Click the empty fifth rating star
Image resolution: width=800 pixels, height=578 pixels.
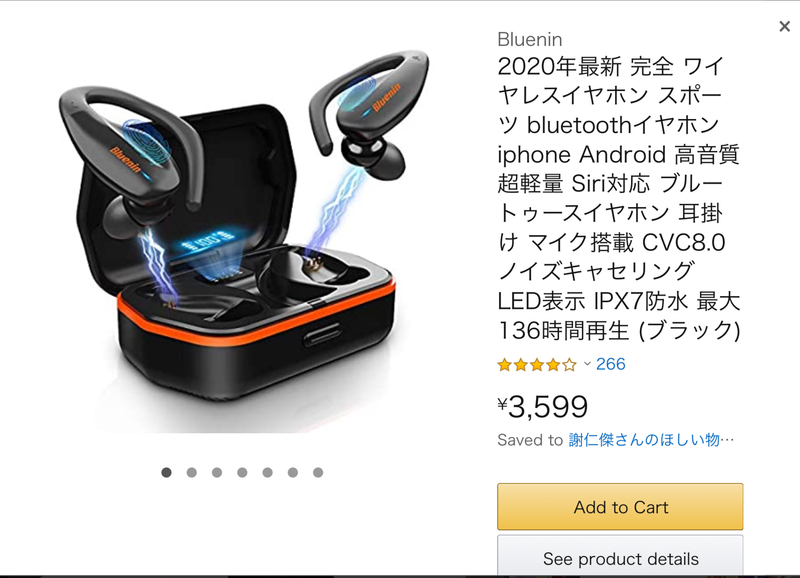coord(569,364)
